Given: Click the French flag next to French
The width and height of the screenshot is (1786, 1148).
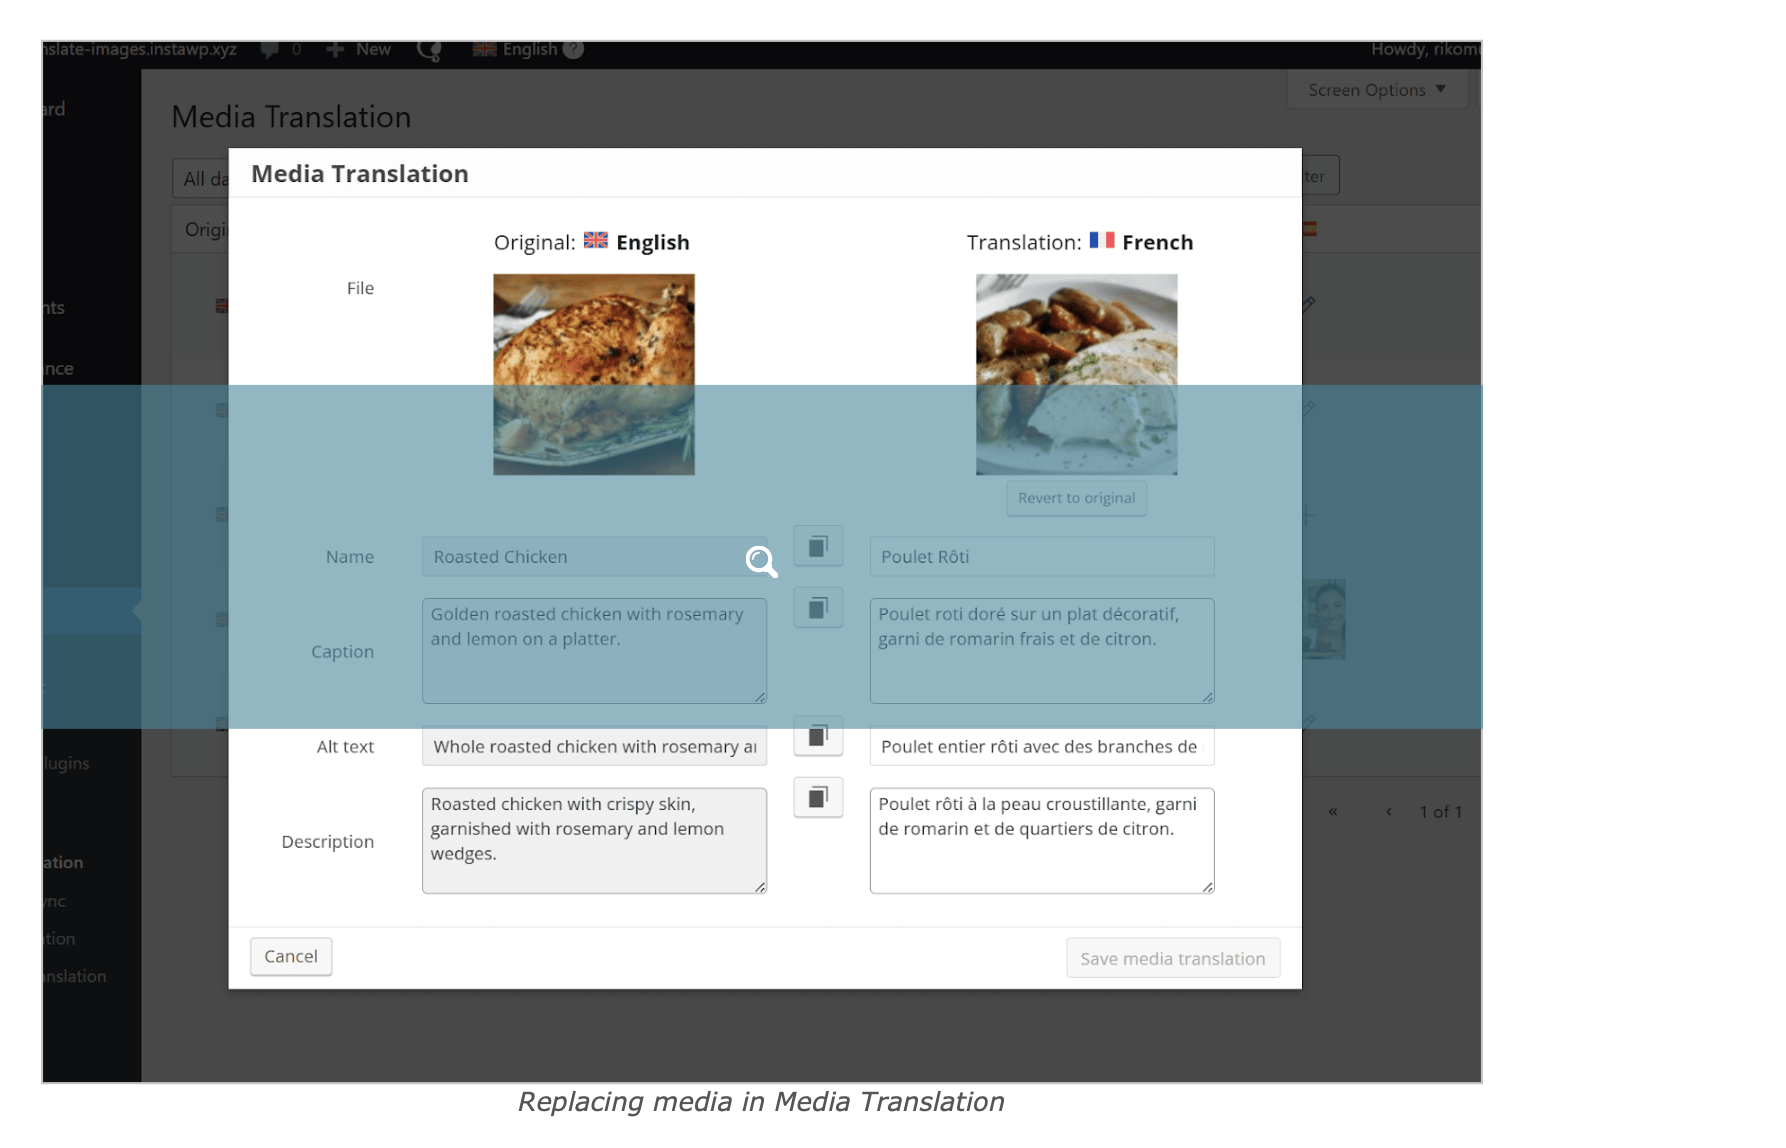Looking at the screenshot, I should pos(1102,240).
